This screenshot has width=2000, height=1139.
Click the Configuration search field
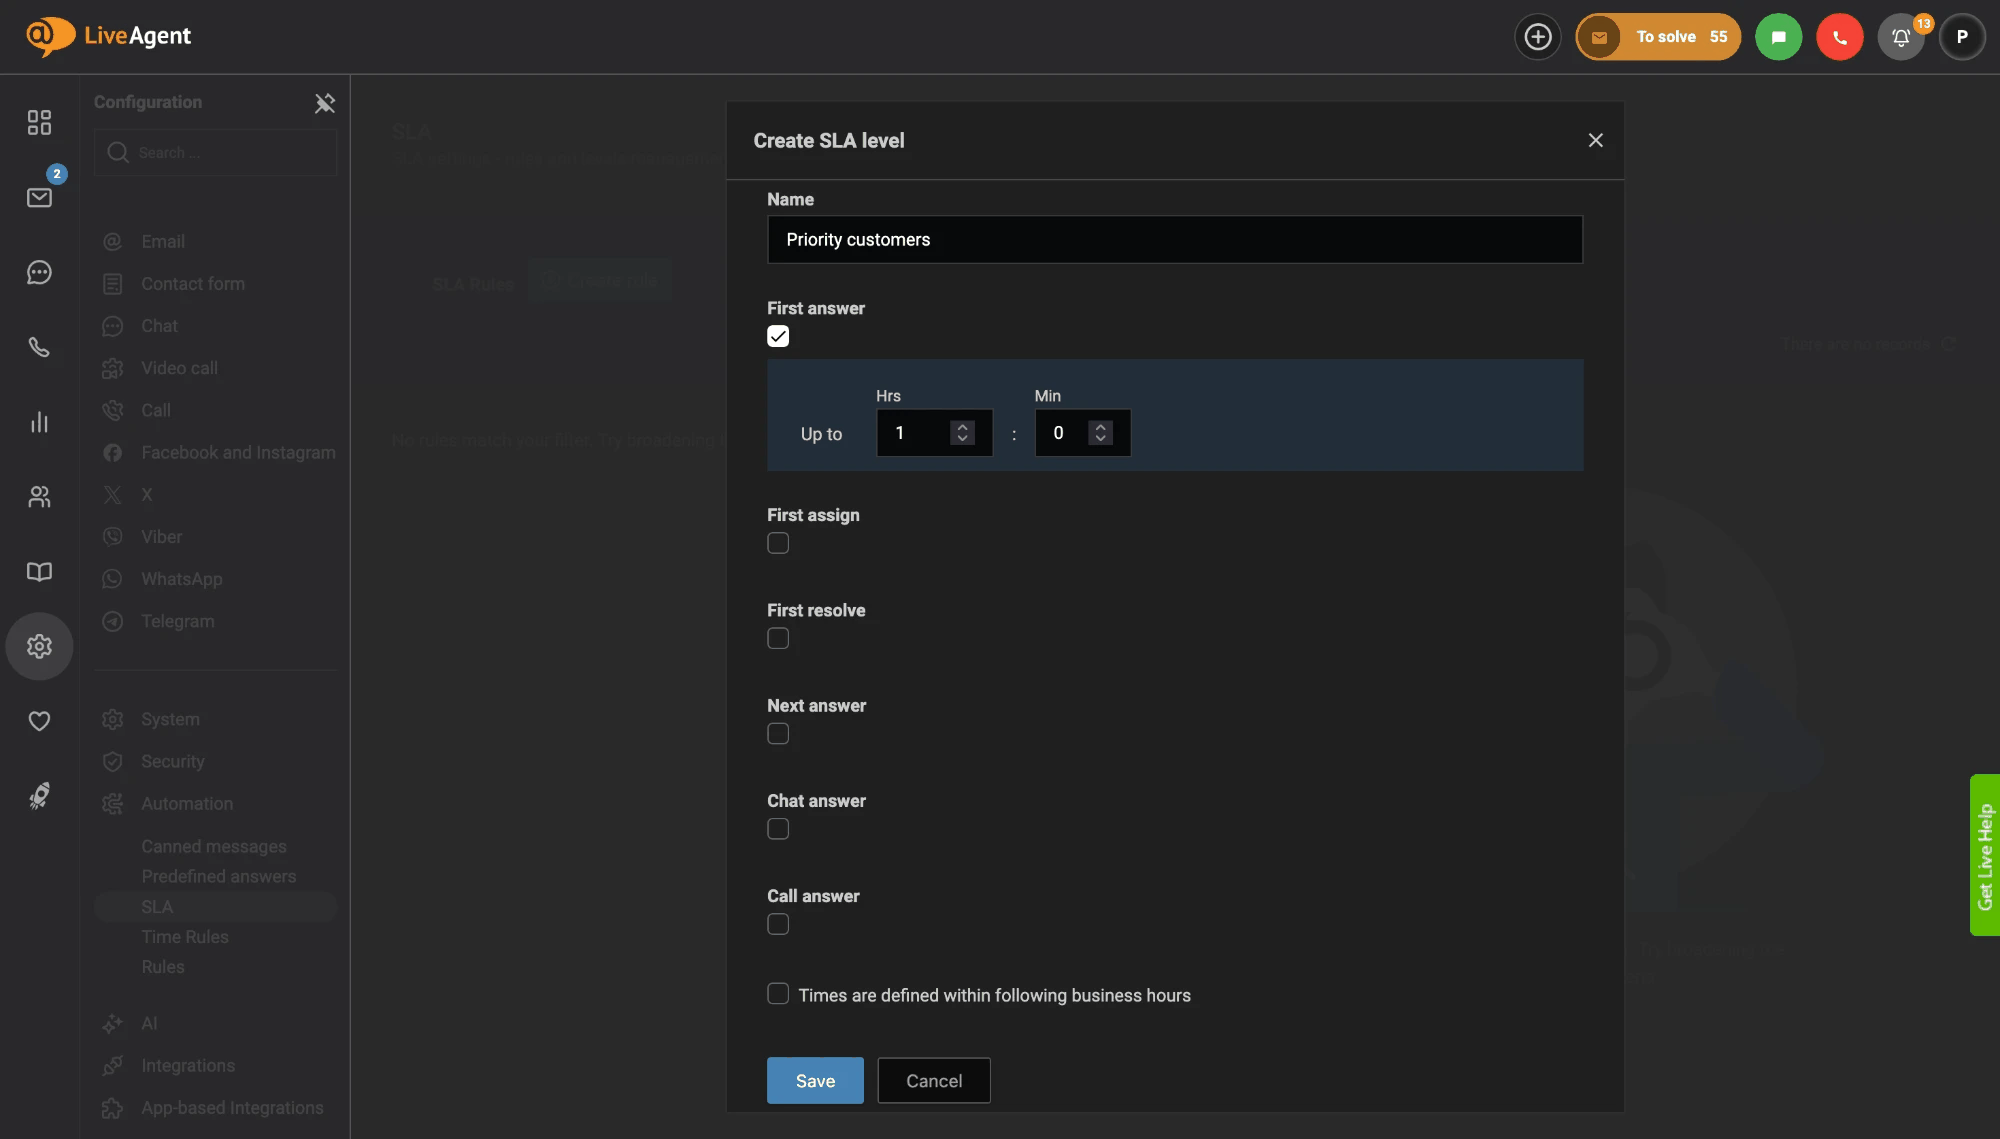tap(215, 153)
